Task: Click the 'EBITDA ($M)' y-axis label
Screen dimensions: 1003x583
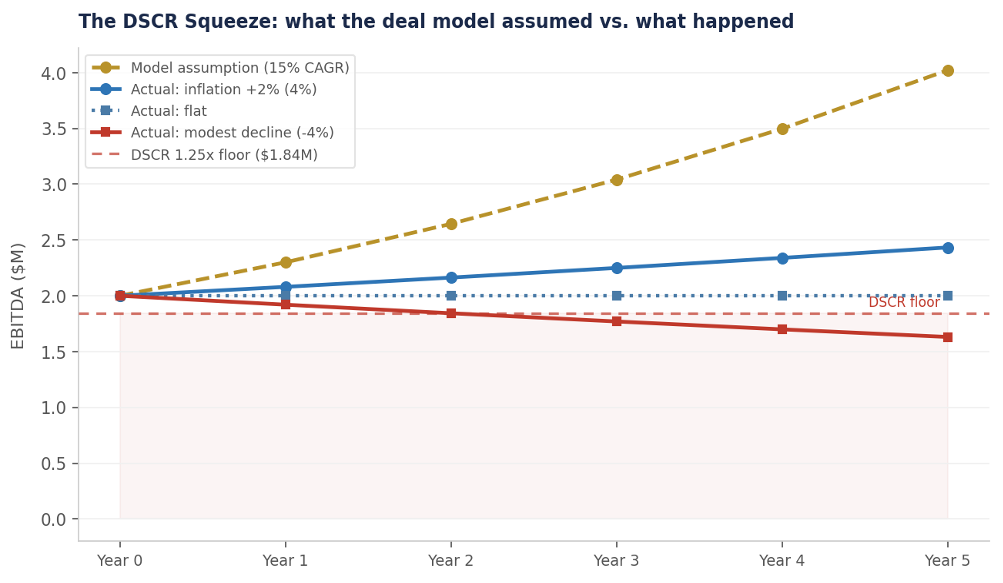Action: point(18,296)
